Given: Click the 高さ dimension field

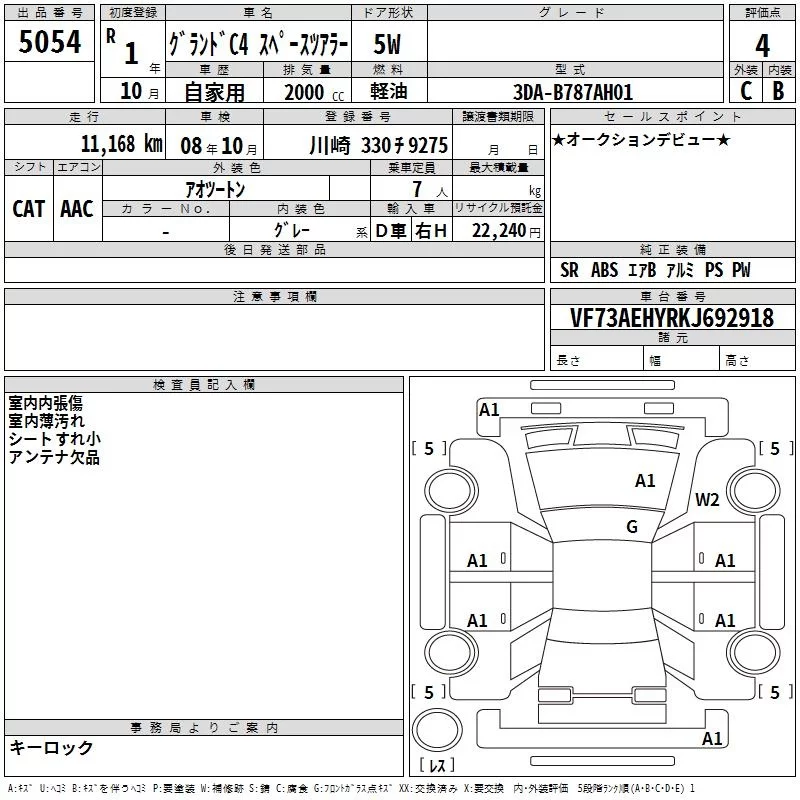Looking at the screenshot, I should pyautogui.click(x=758, y=360).
